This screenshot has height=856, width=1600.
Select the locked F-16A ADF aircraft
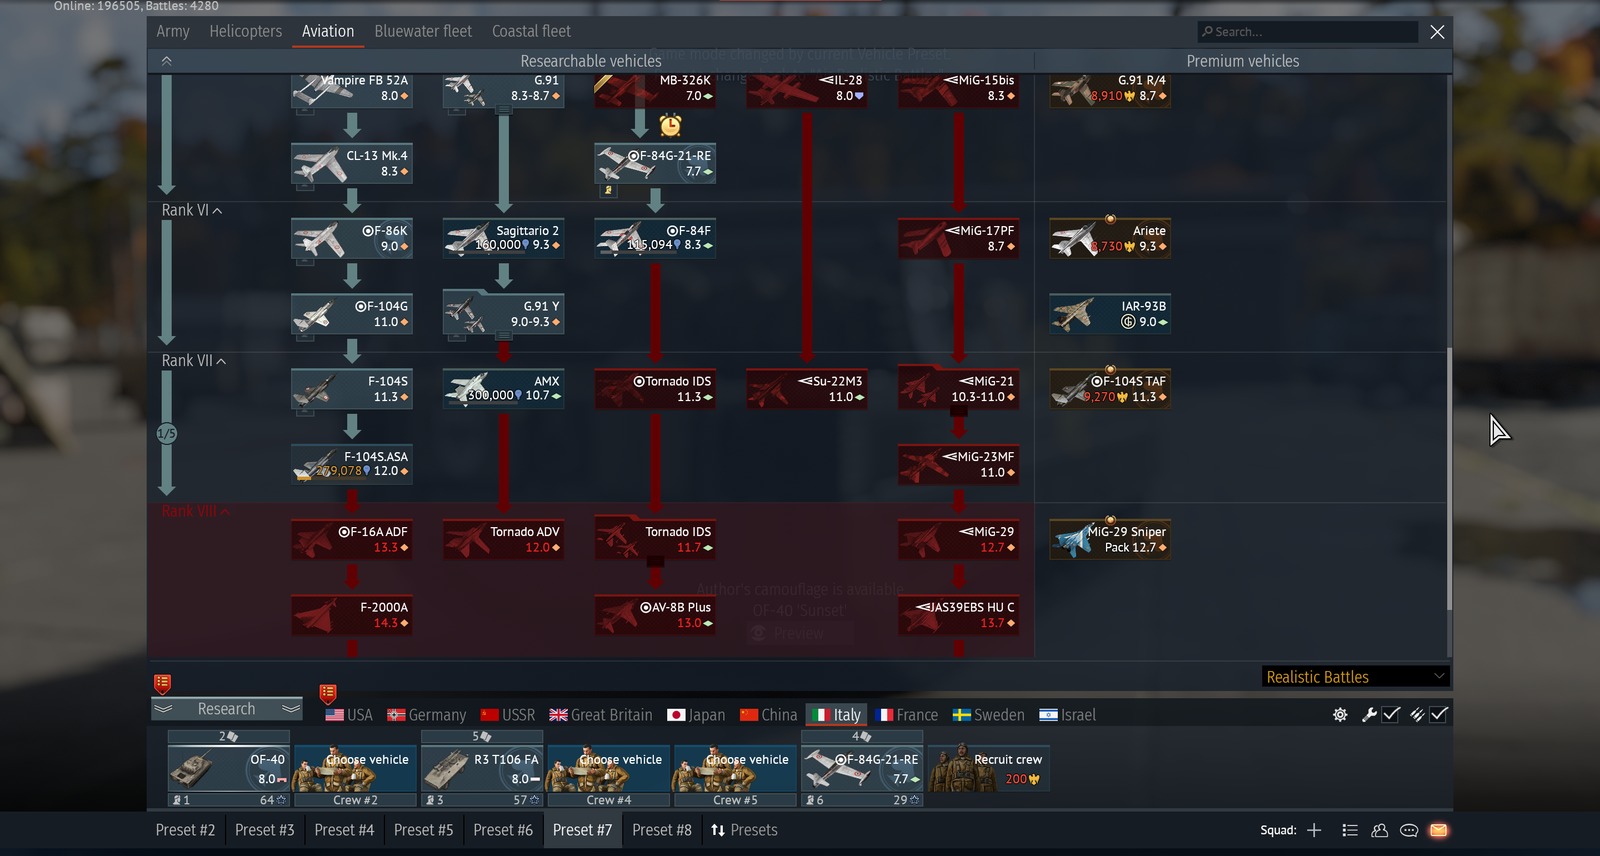(x=352, y=540)
